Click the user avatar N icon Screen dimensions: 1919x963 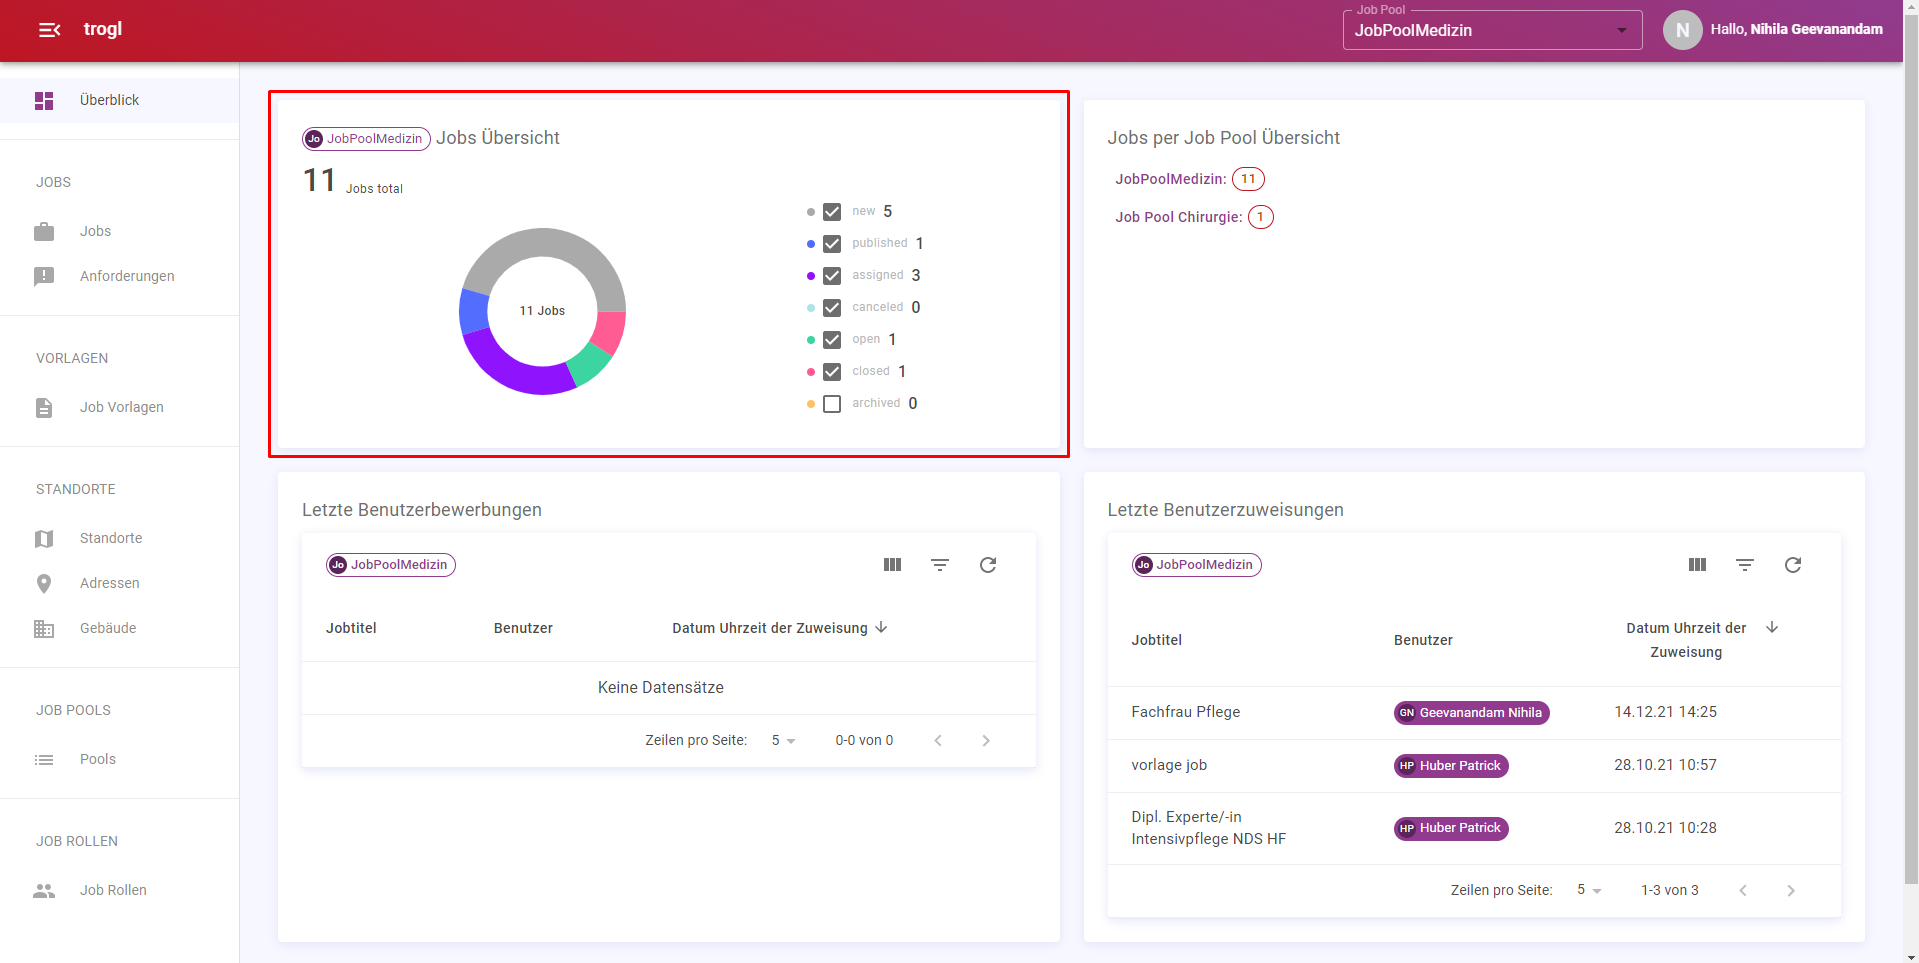(1682, 30)
